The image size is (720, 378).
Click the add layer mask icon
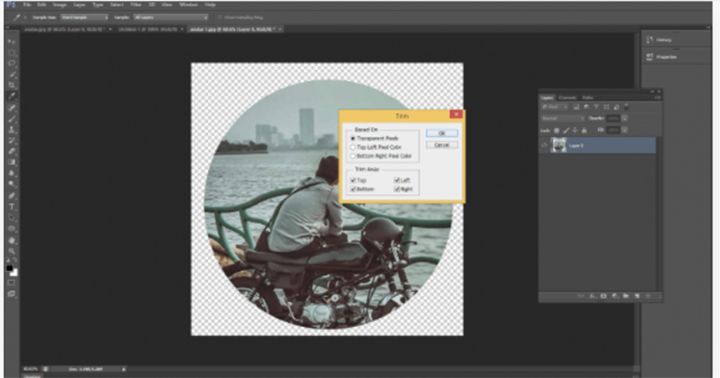tap(603, 296)
